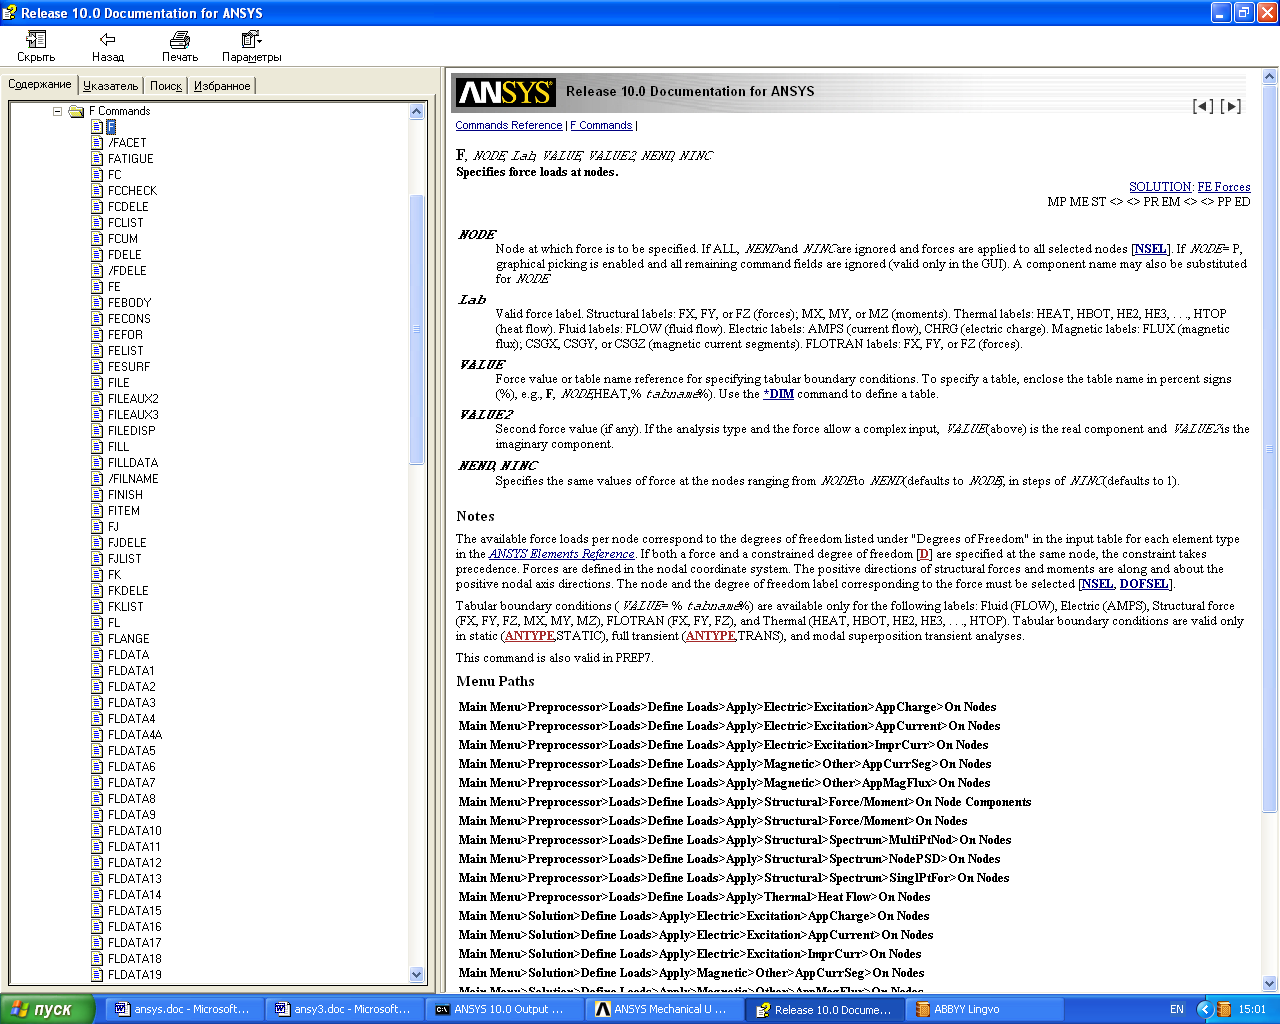Select FKDELE in the contents tree

(128, 591)
